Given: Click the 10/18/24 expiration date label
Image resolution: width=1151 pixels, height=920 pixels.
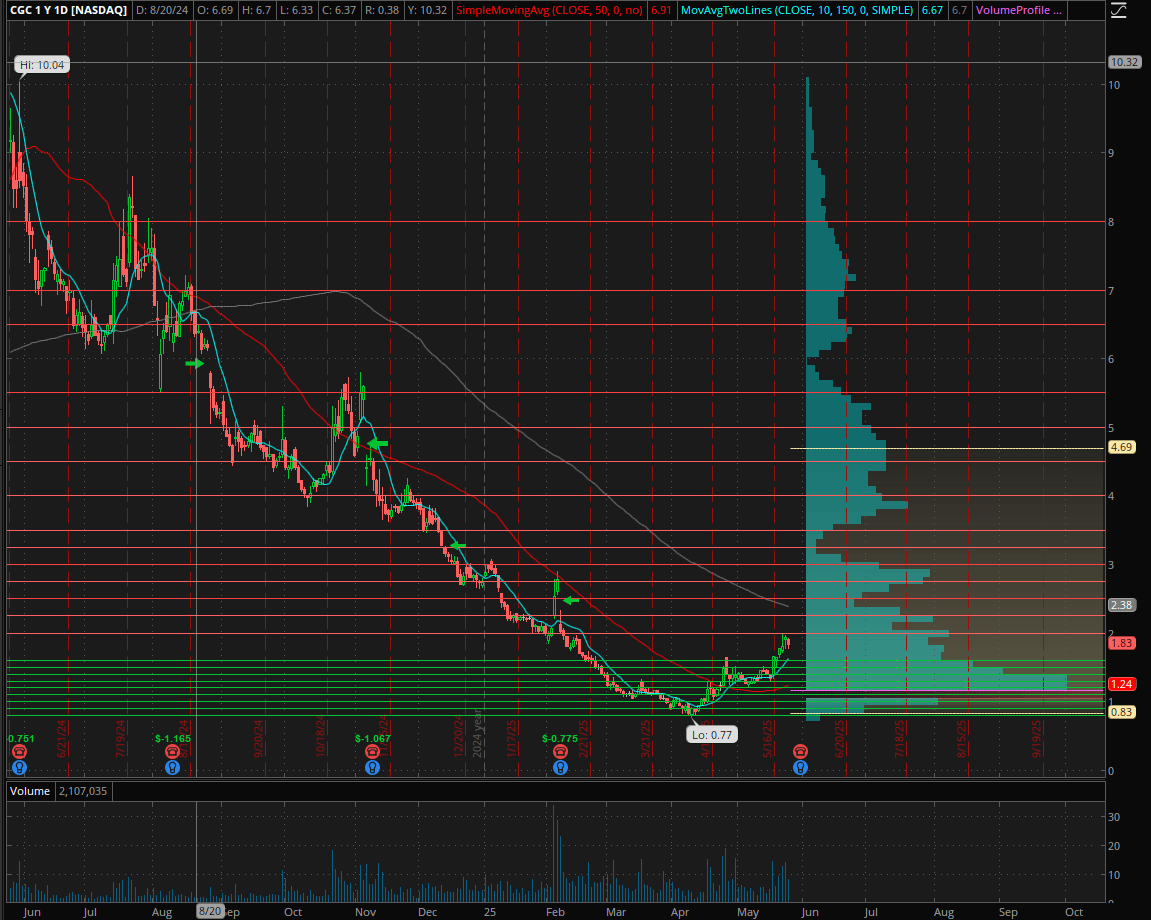Looking at the screenshot, I should pyautogui.click(x=321, y=736).
